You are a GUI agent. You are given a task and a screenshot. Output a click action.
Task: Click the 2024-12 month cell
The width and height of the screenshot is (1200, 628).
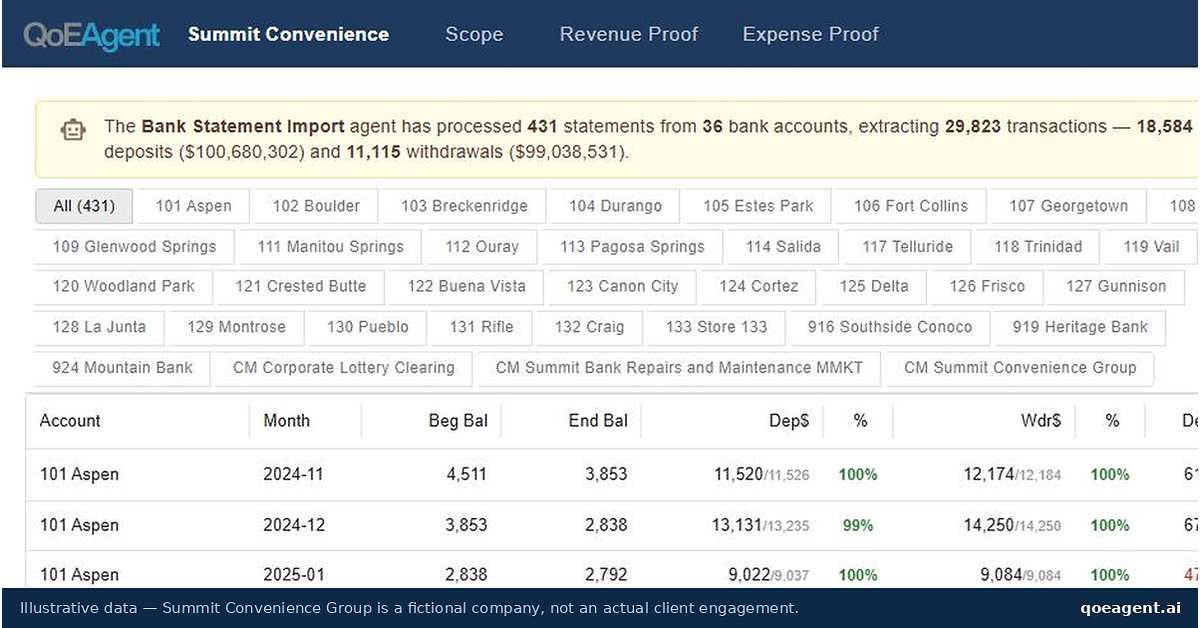(x=294, y=525)
